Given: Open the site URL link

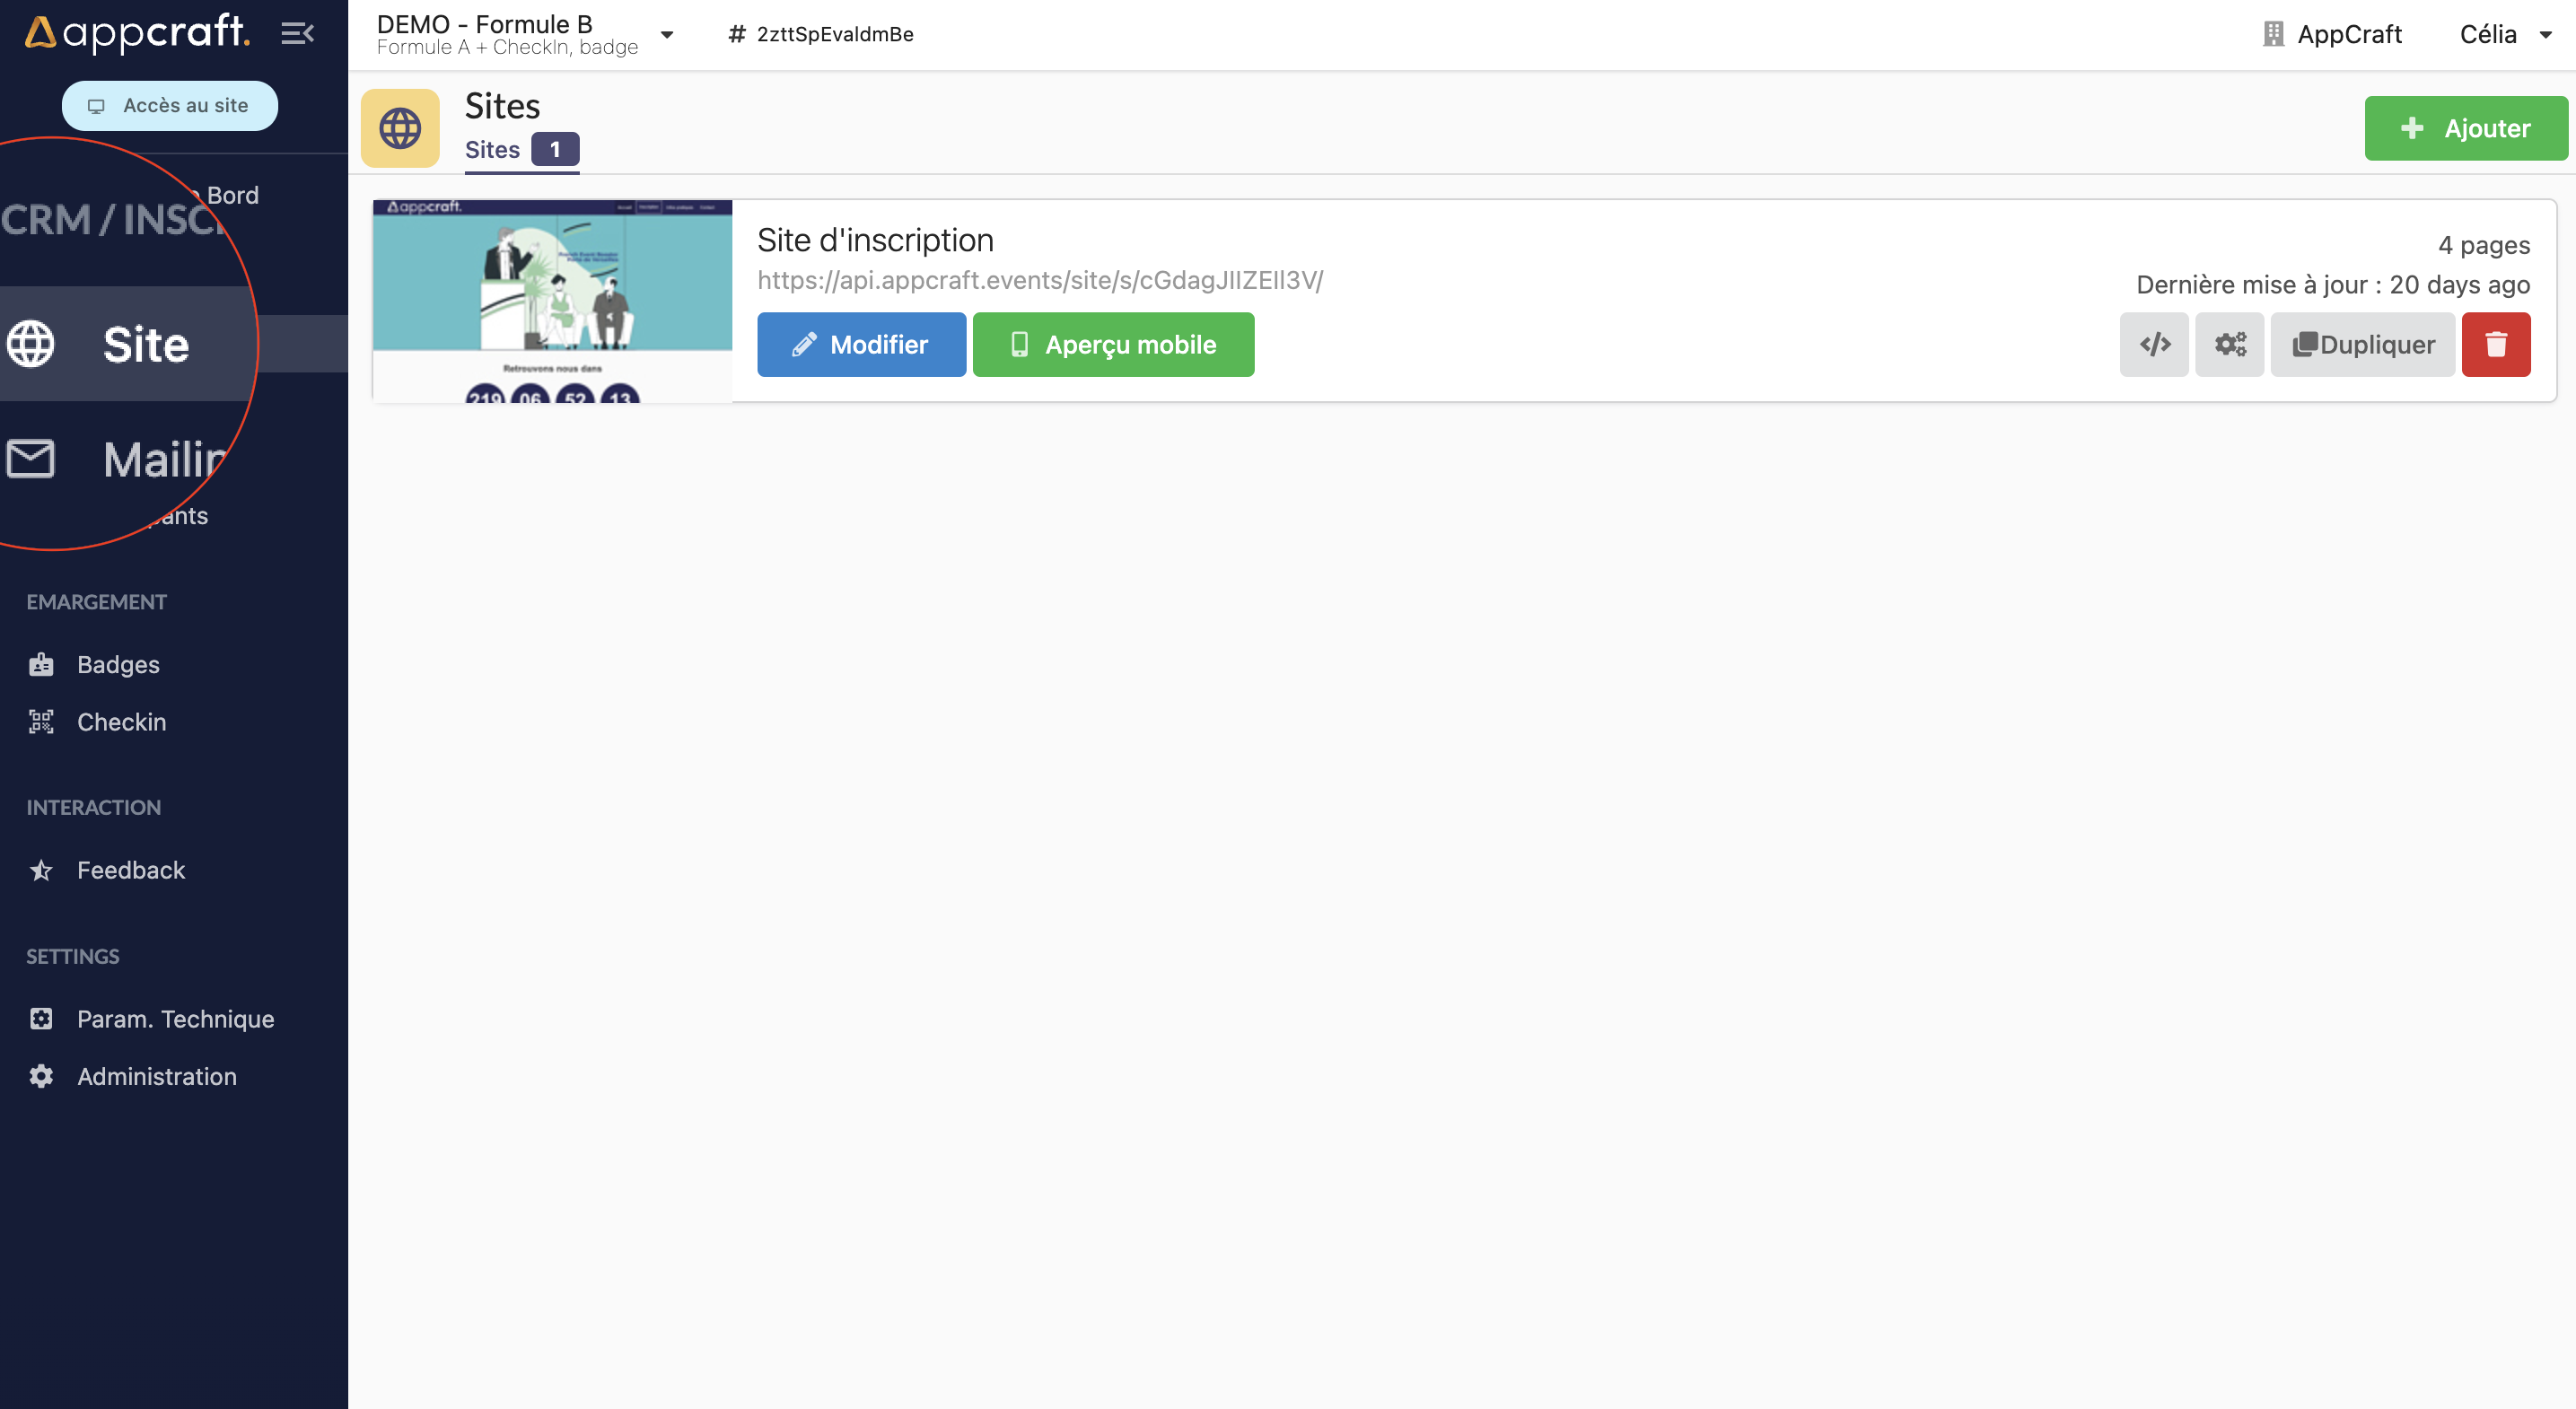Looking at the screenshot, I should point(1040,281).
